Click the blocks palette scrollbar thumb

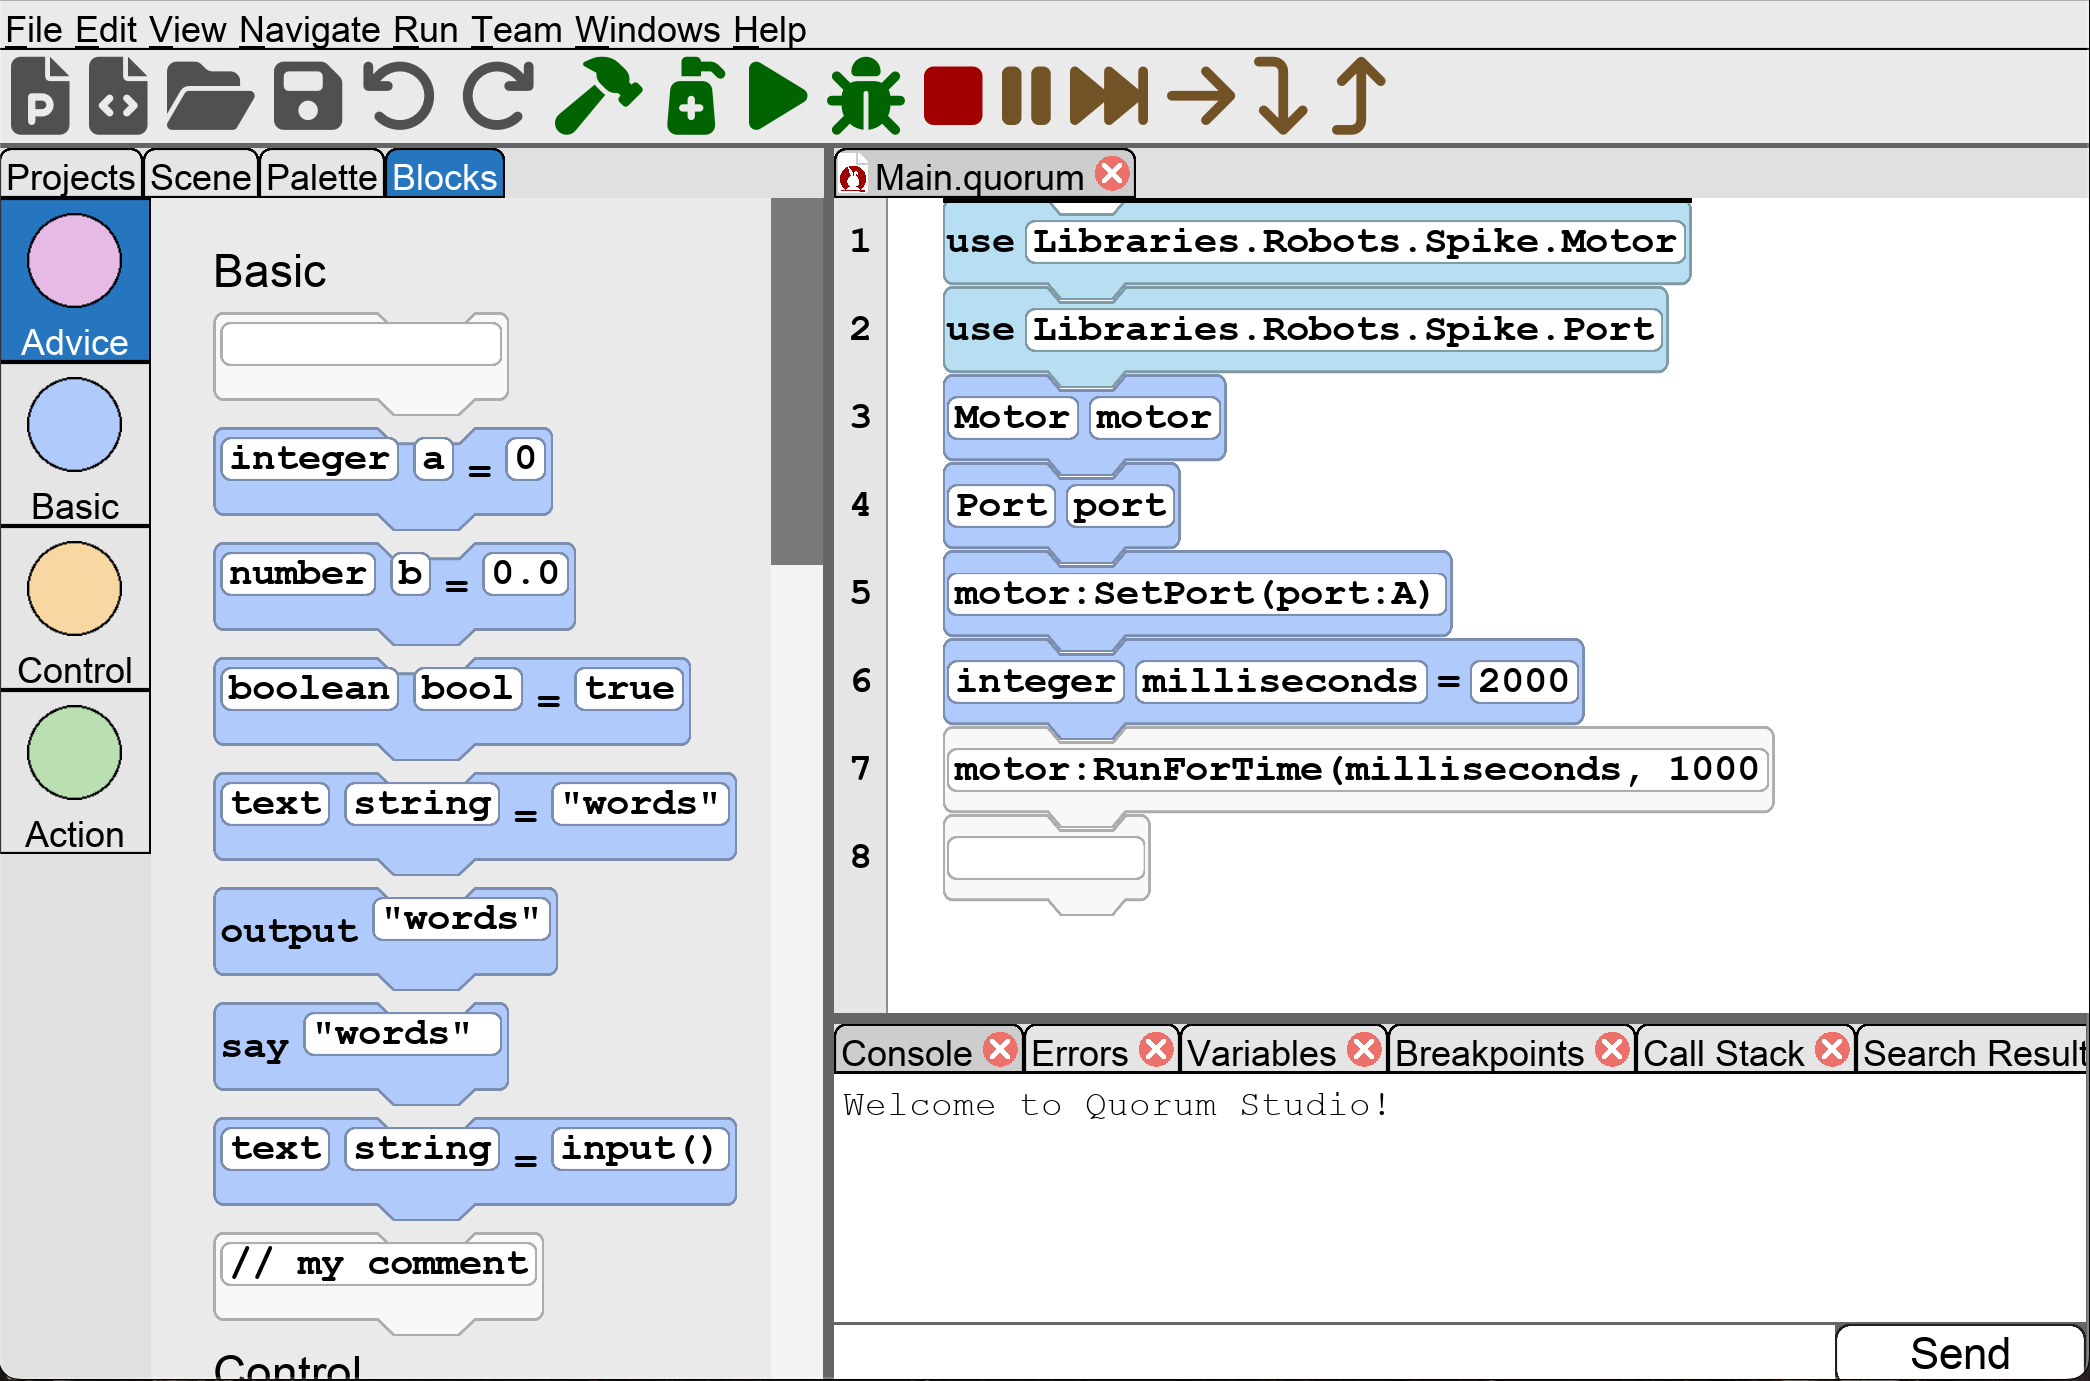(796, 381)
